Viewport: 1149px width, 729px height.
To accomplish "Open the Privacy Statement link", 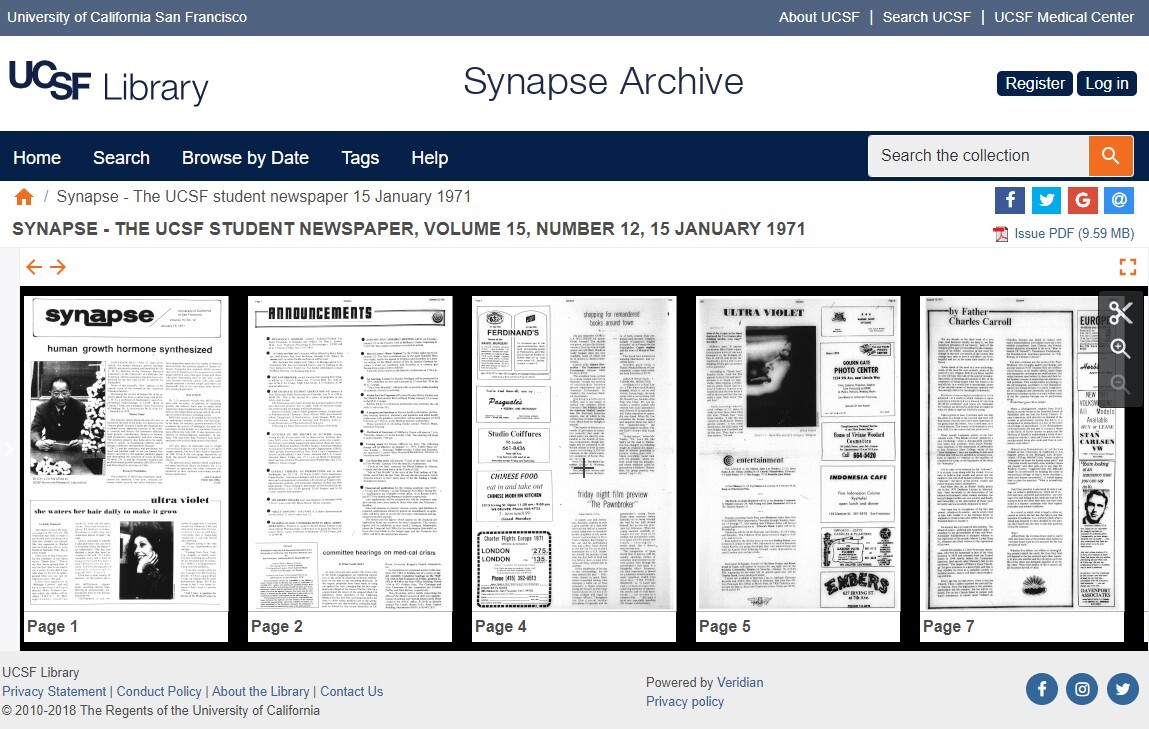I will (53, 691).
